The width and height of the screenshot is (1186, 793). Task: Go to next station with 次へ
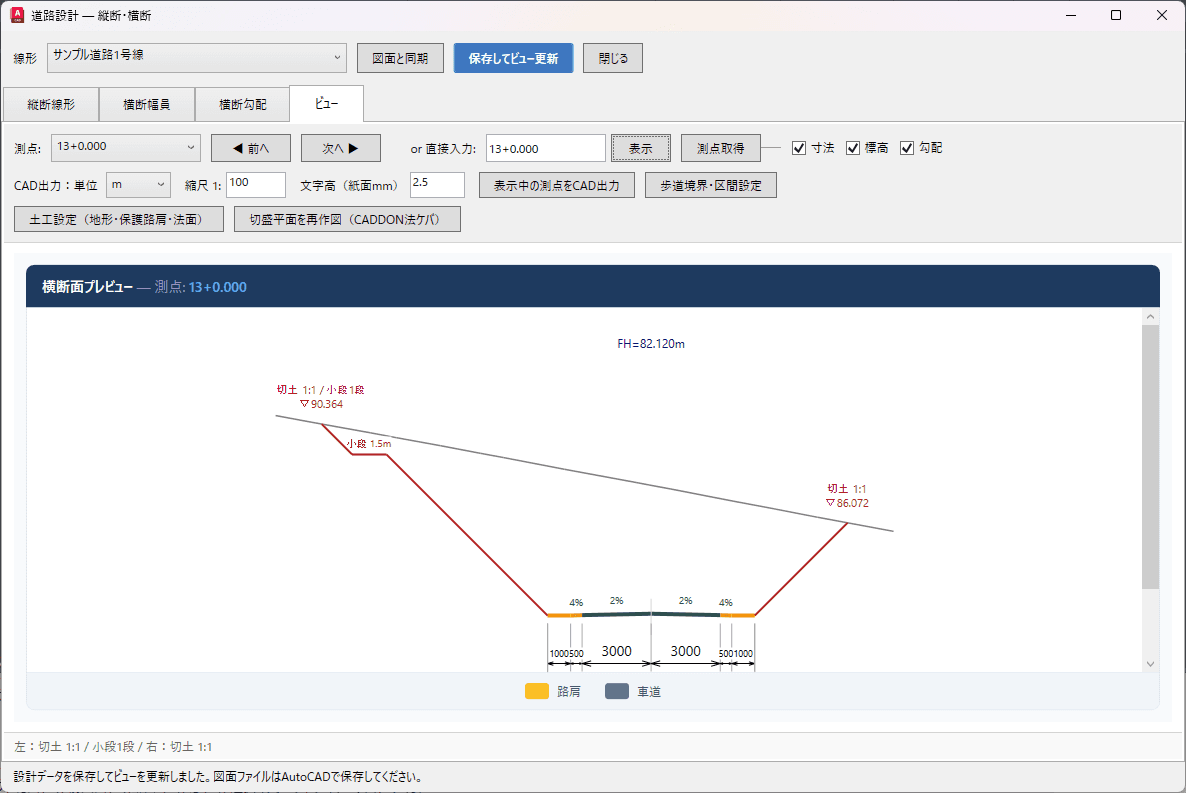(340, 148)
